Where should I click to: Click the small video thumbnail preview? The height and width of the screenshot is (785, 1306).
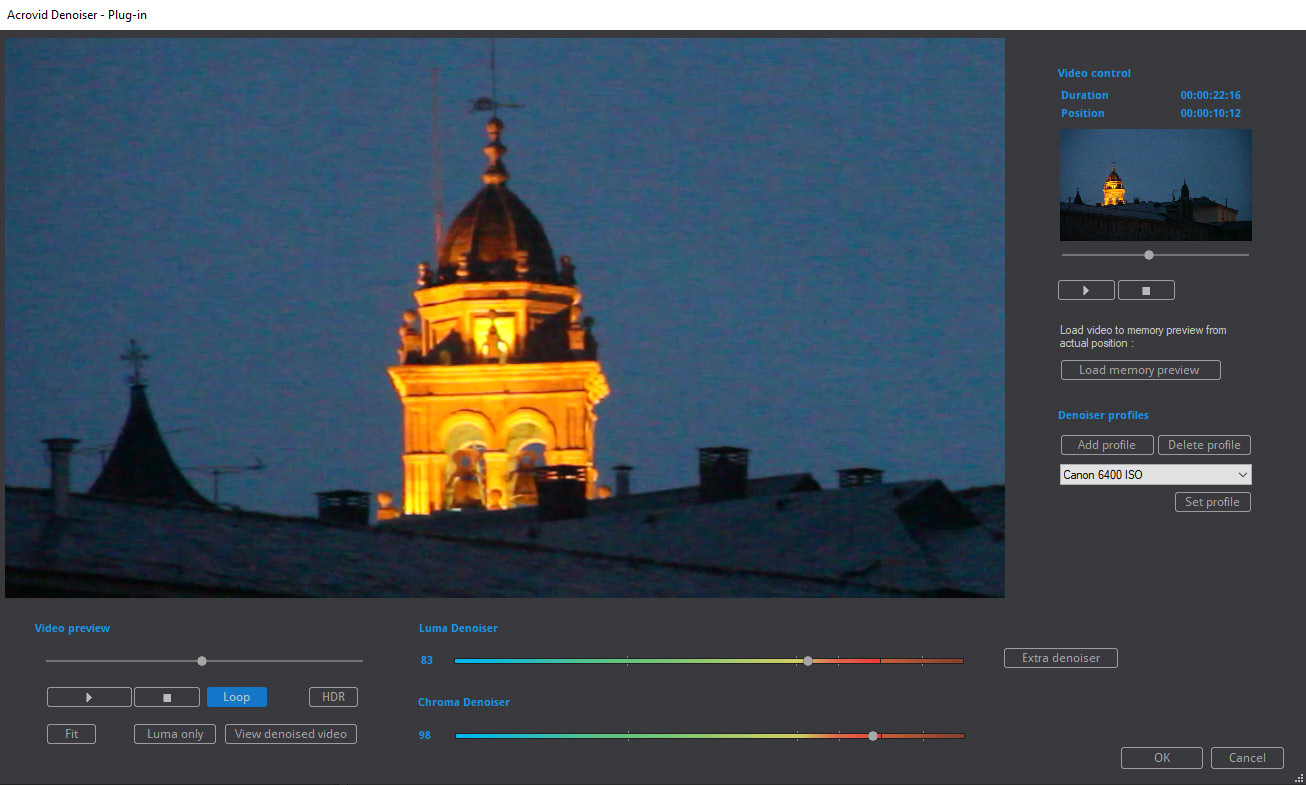[x=1156, y=185]
